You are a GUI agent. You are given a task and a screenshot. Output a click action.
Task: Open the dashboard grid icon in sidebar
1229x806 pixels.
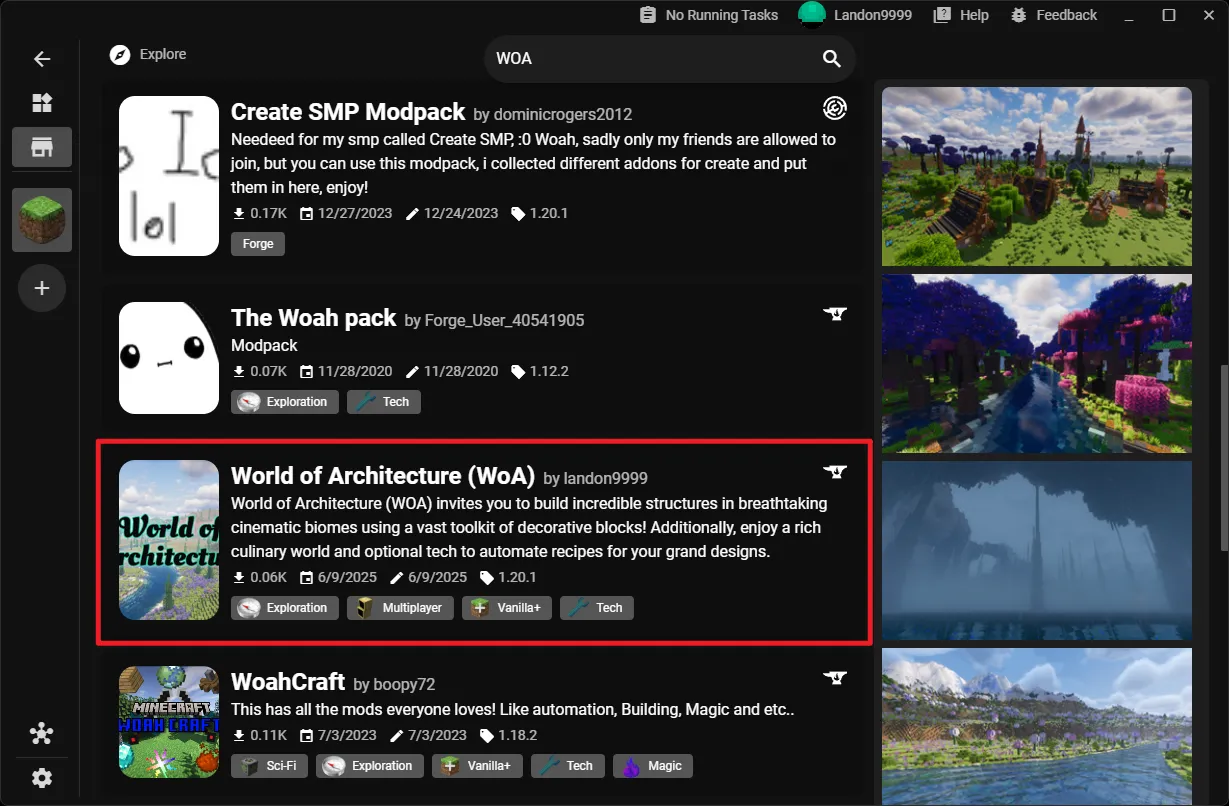tap(42, 103)
